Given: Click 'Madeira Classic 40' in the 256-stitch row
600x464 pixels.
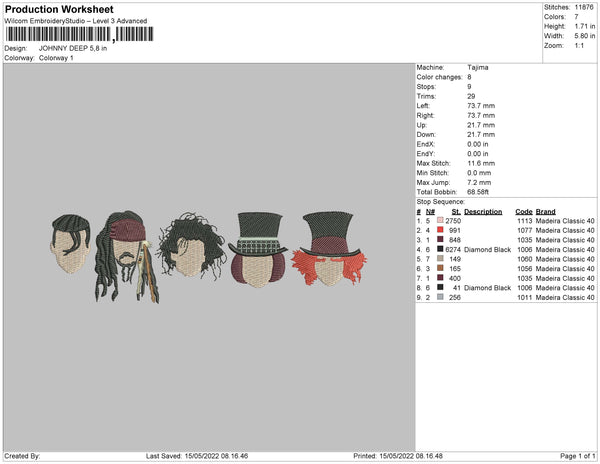Looking at the screenshot, I should [x=565, y=297].
